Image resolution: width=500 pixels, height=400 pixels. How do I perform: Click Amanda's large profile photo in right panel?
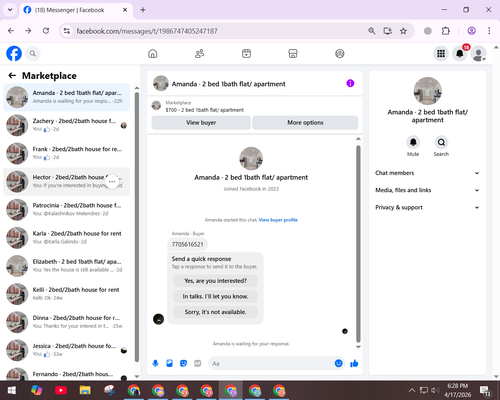(x=428, y=91)
